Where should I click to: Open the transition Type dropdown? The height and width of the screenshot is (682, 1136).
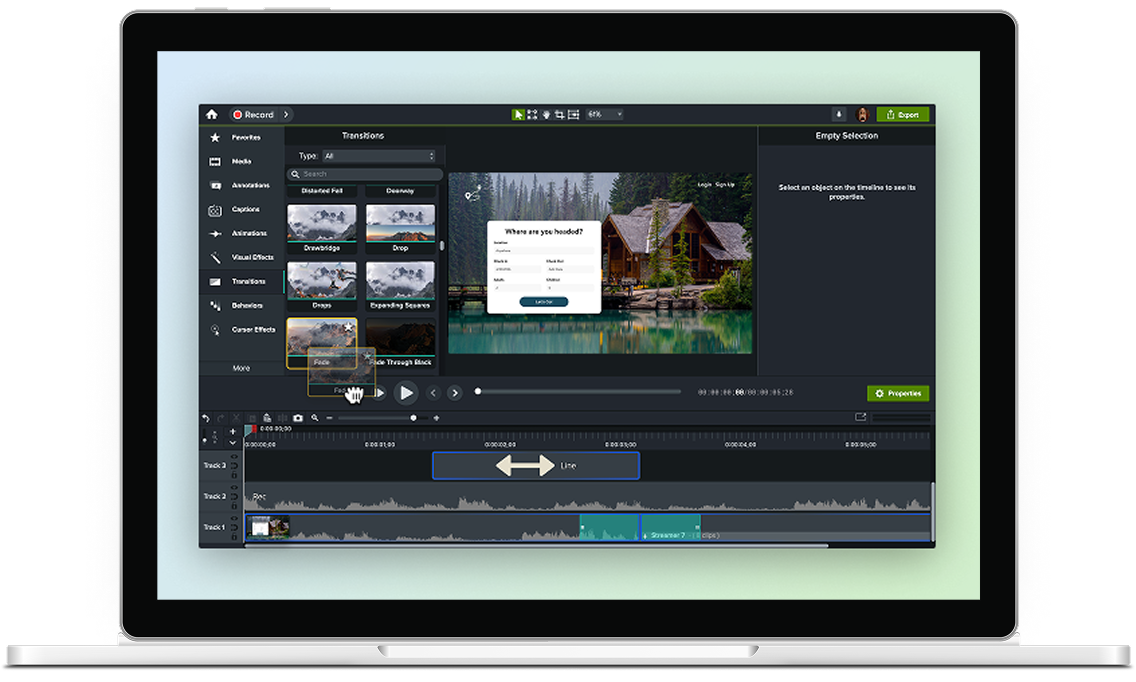(x=379, y=156)
